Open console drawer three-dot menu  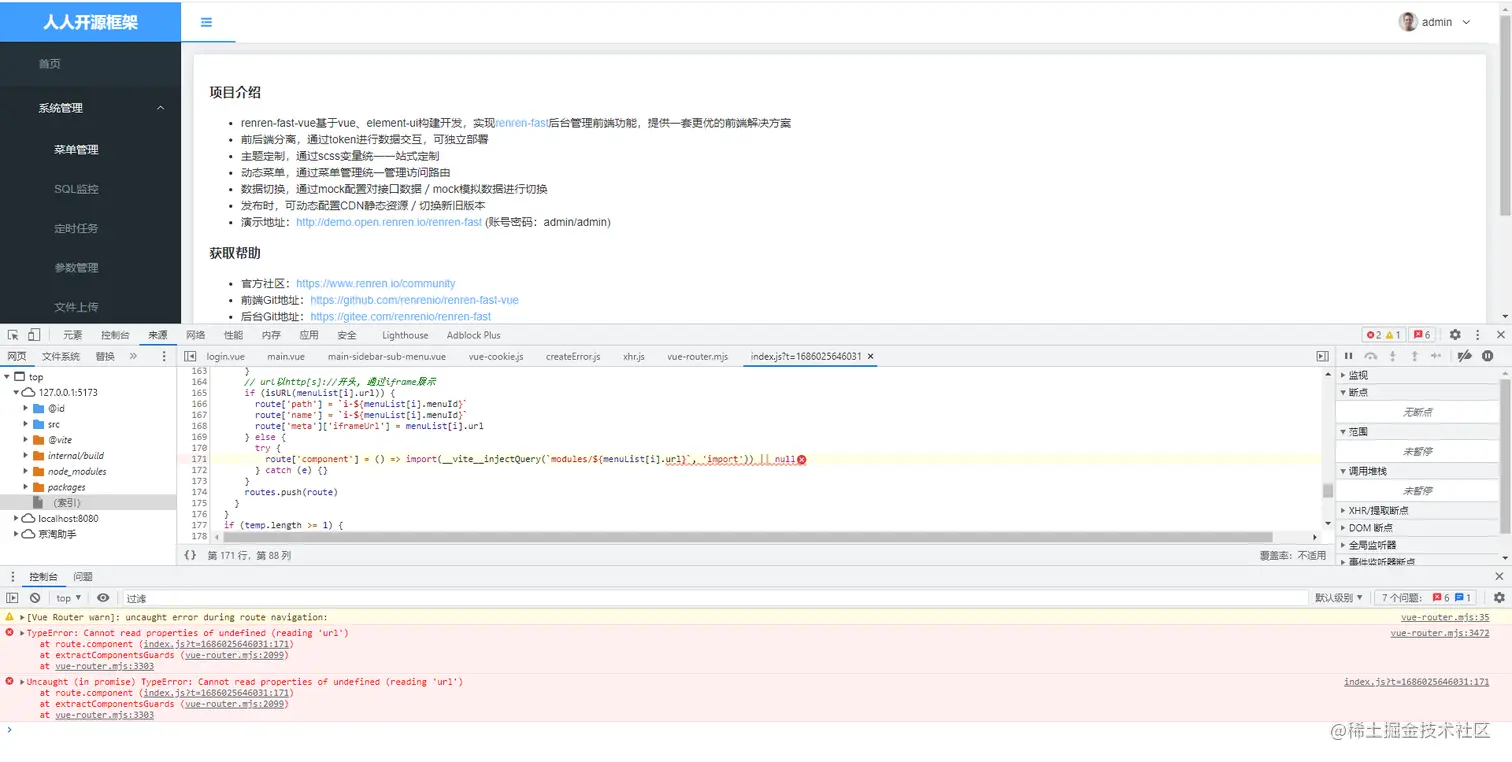click(x=12, y=577)
